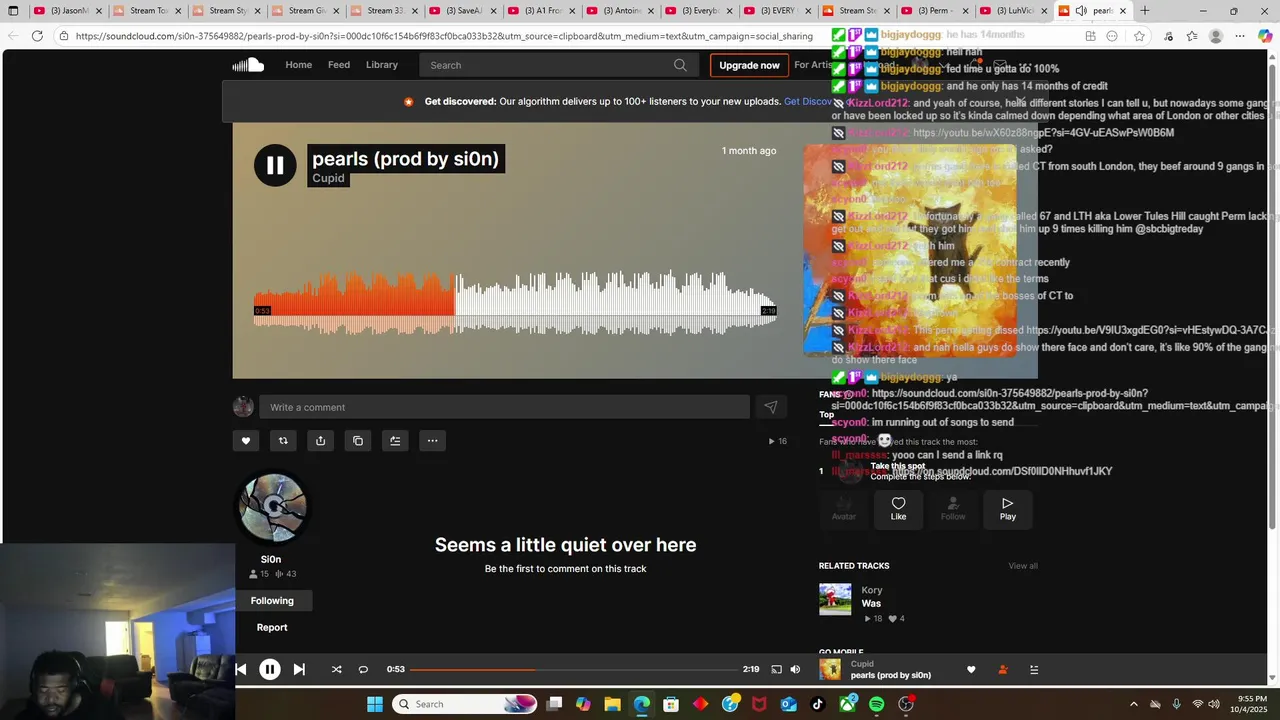
Task: Open the Next up queue list
Action: [x=1034, y=670]
